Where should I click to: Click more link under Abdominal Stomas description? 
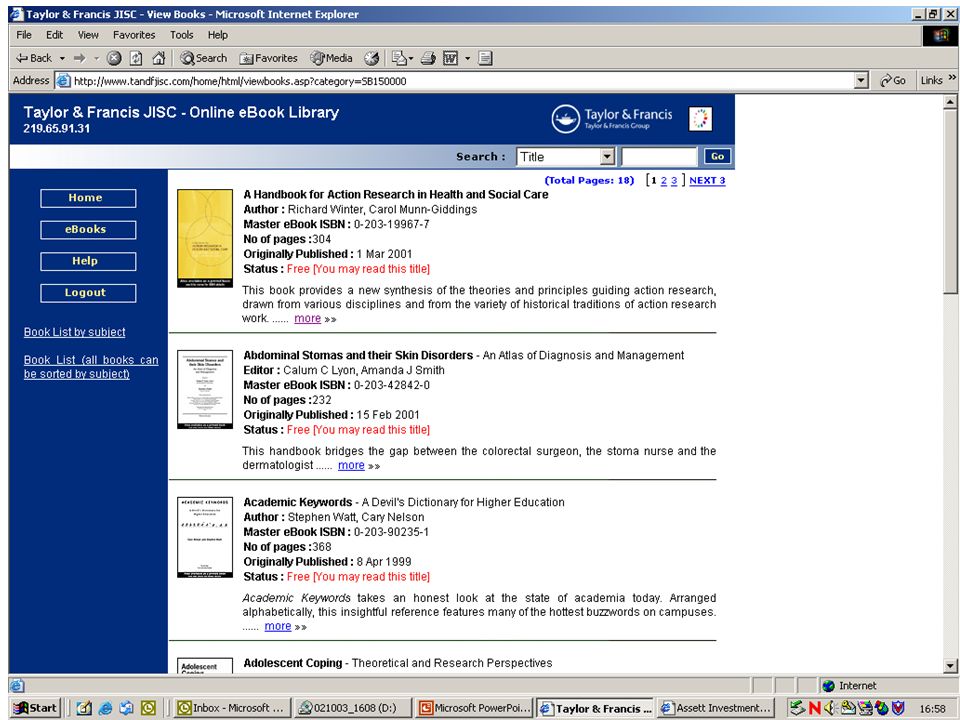point(351,465)
